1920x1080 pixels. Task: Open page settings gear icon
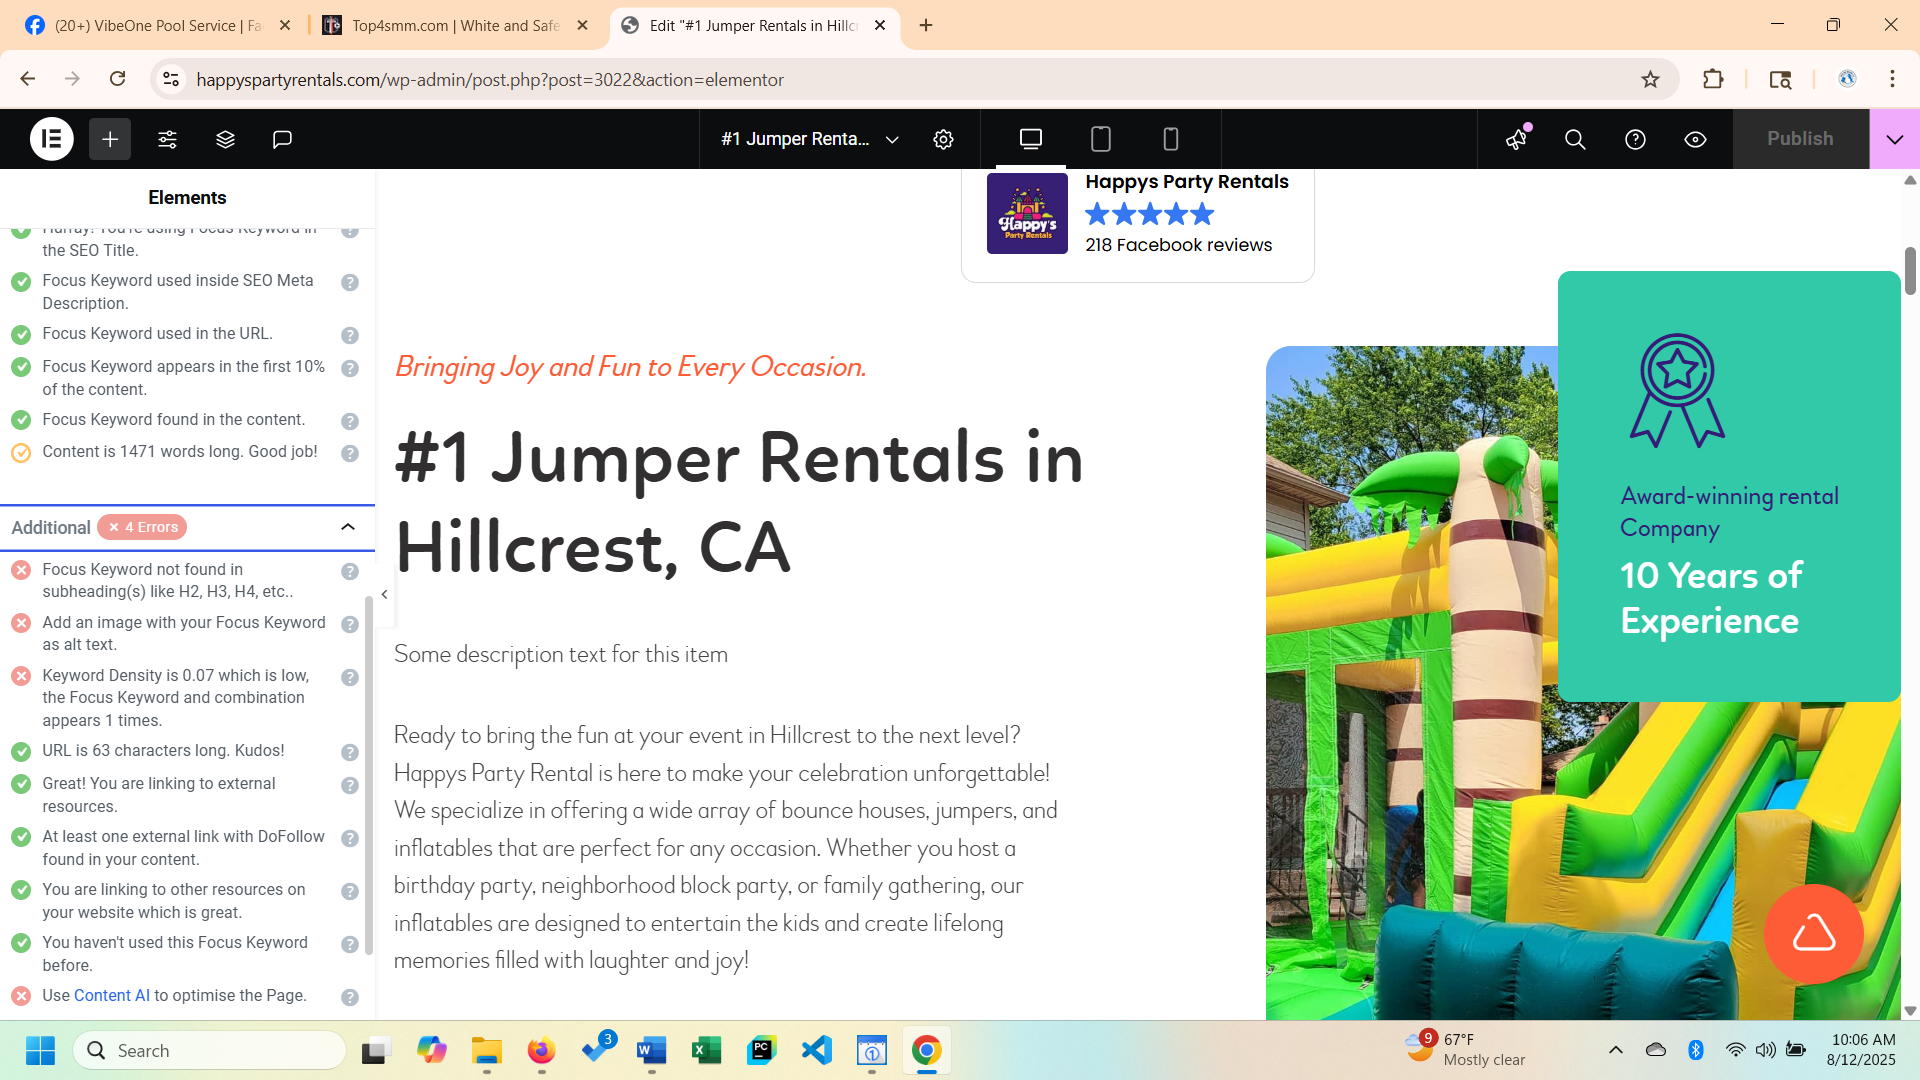(x=943, y=139)
